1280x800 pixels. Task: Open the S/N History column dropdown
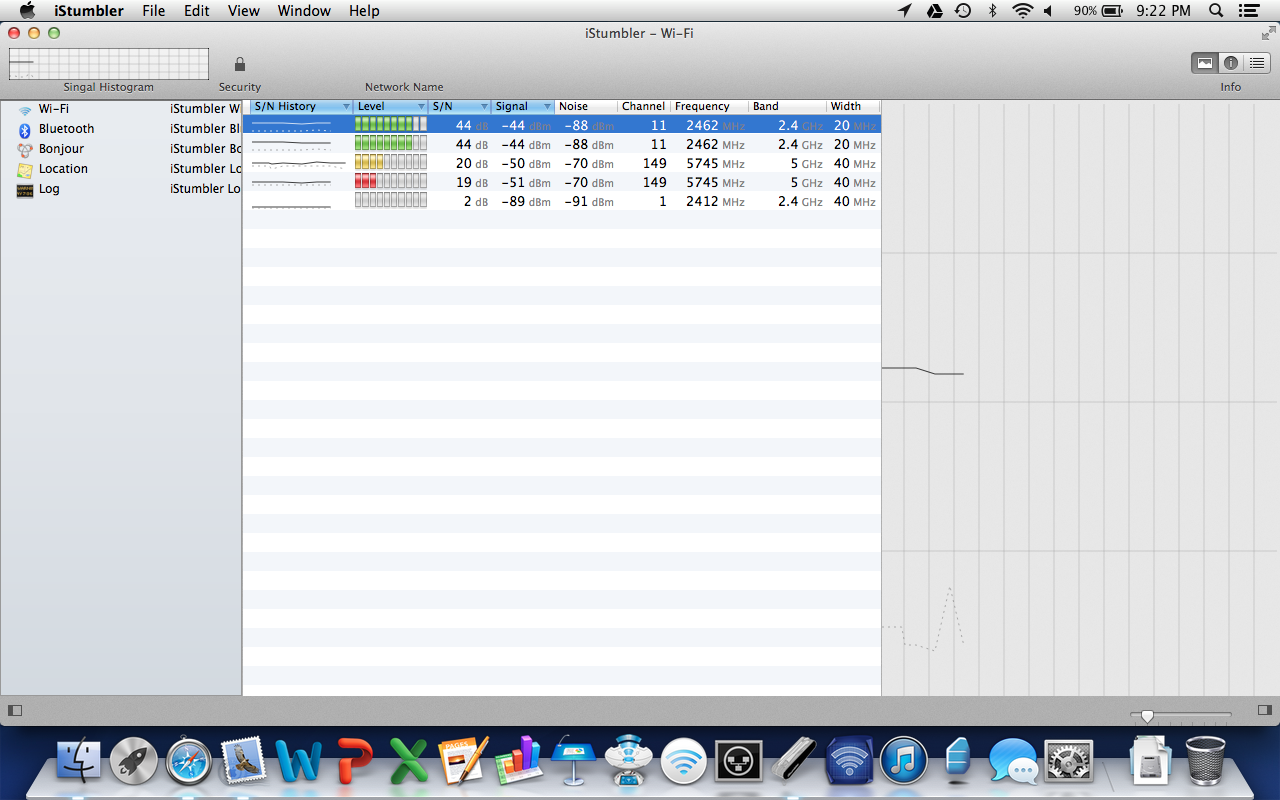click(x=346, y=106)
